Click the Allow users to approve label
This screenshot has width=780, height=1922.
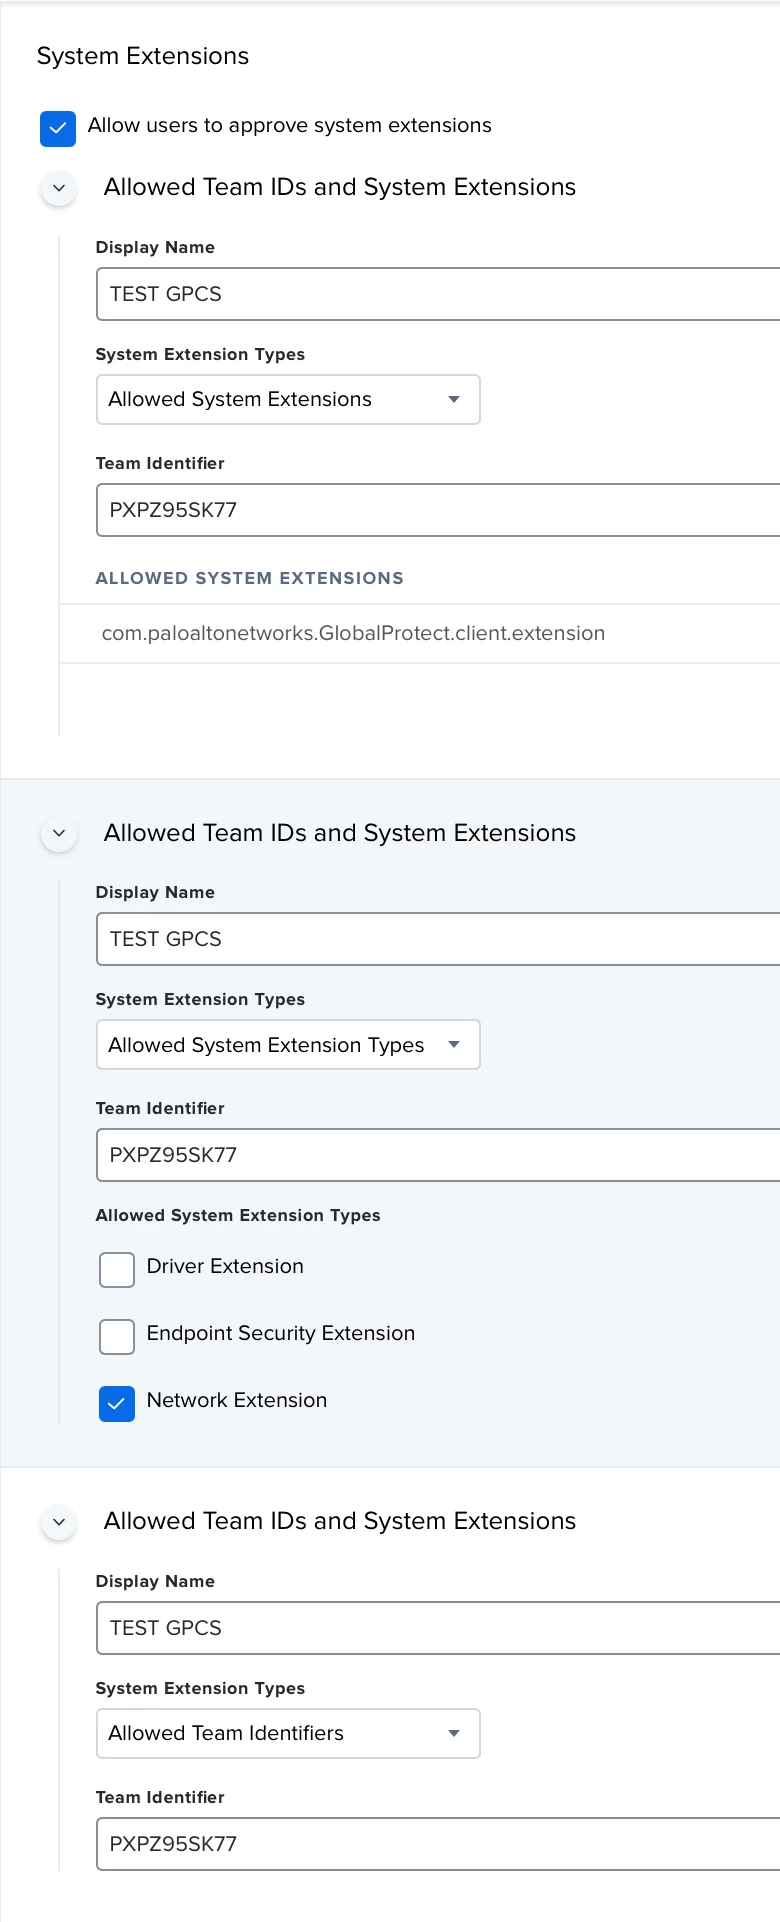290,125
